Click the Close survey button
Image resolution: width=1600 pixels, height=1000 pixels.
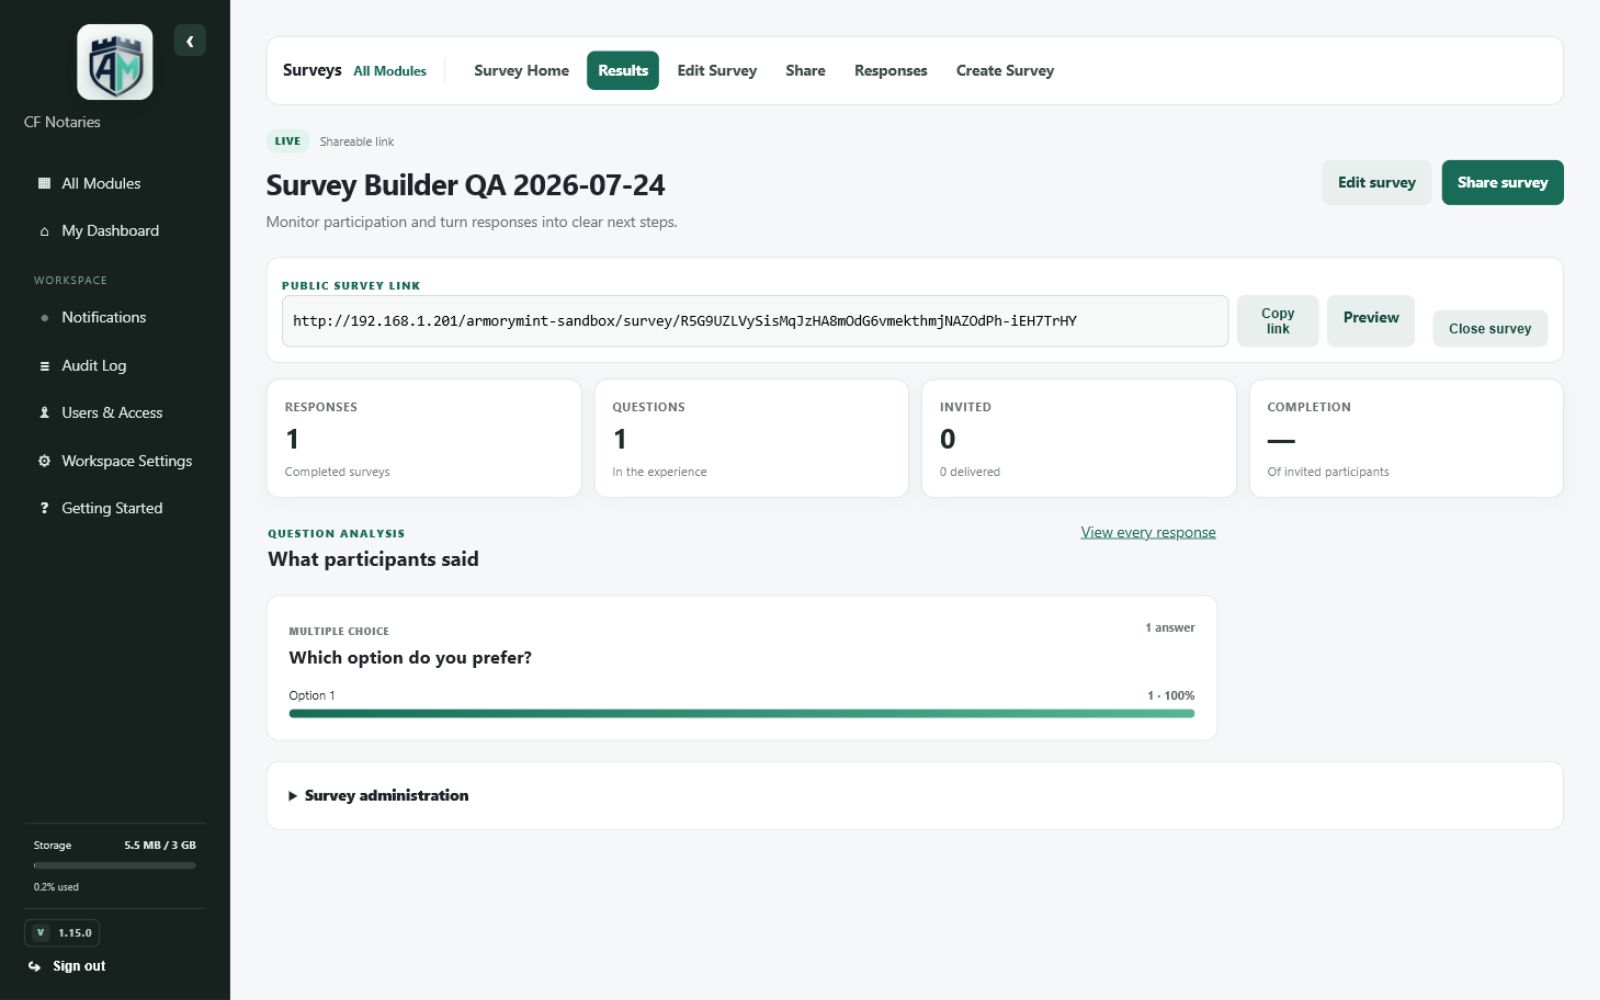[1490, 329]
